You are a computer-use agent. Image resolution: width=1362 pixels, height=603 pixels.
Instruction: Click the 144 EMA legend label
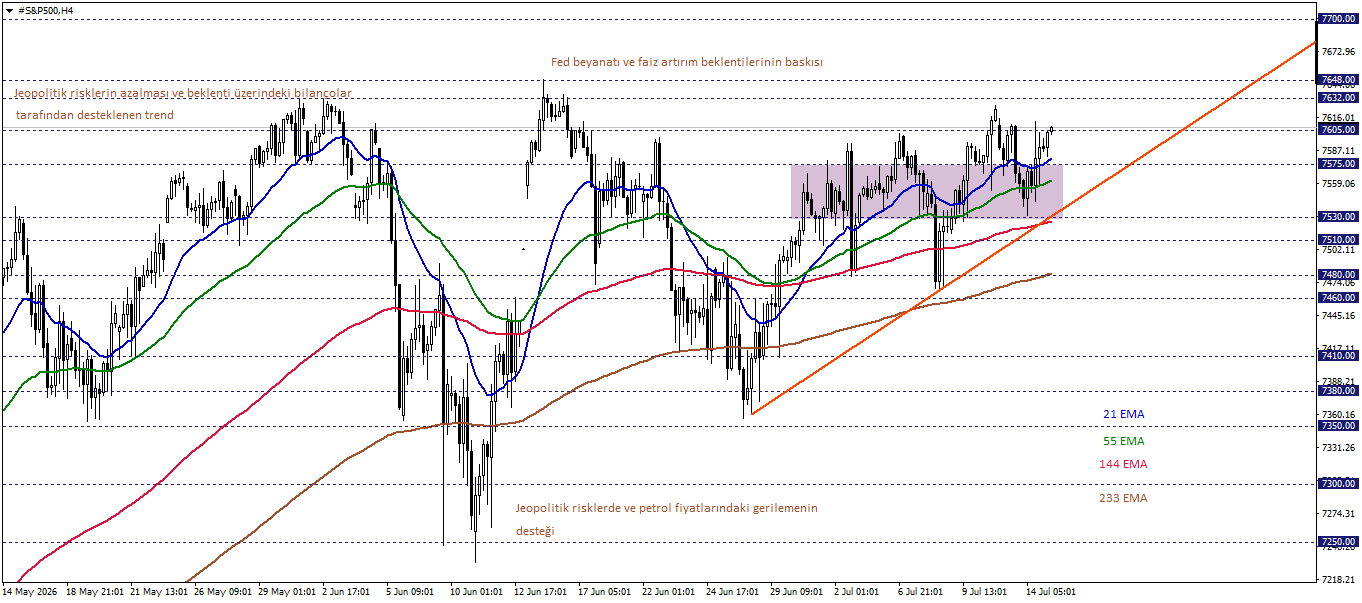click(1123, 464)
